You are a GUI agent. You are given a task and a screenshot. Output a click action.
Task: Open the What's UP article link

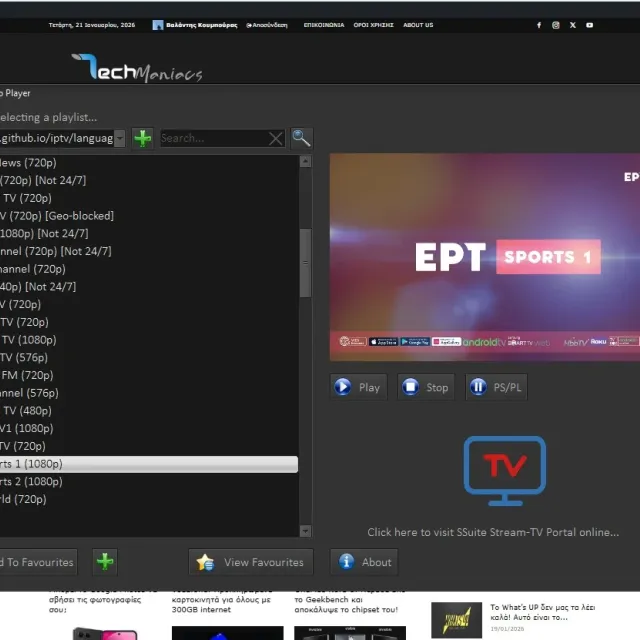543,612
